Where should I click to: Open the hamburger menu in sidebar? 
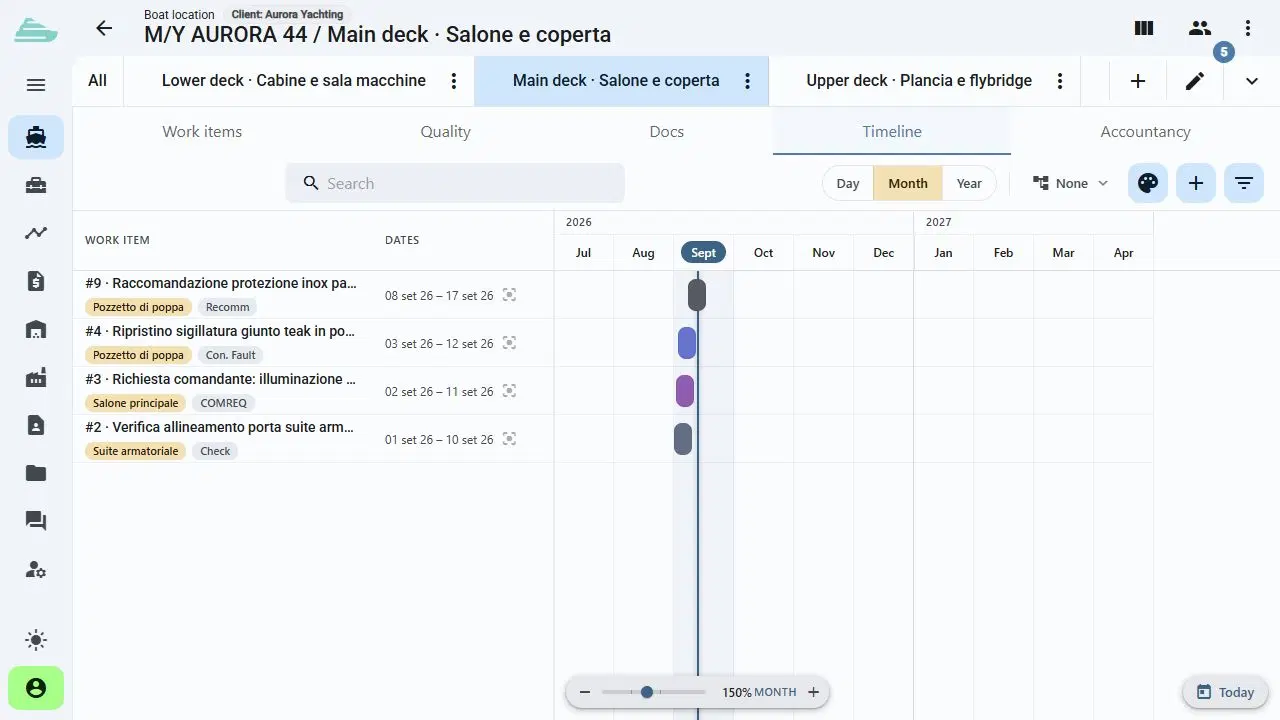coord(36,85)
